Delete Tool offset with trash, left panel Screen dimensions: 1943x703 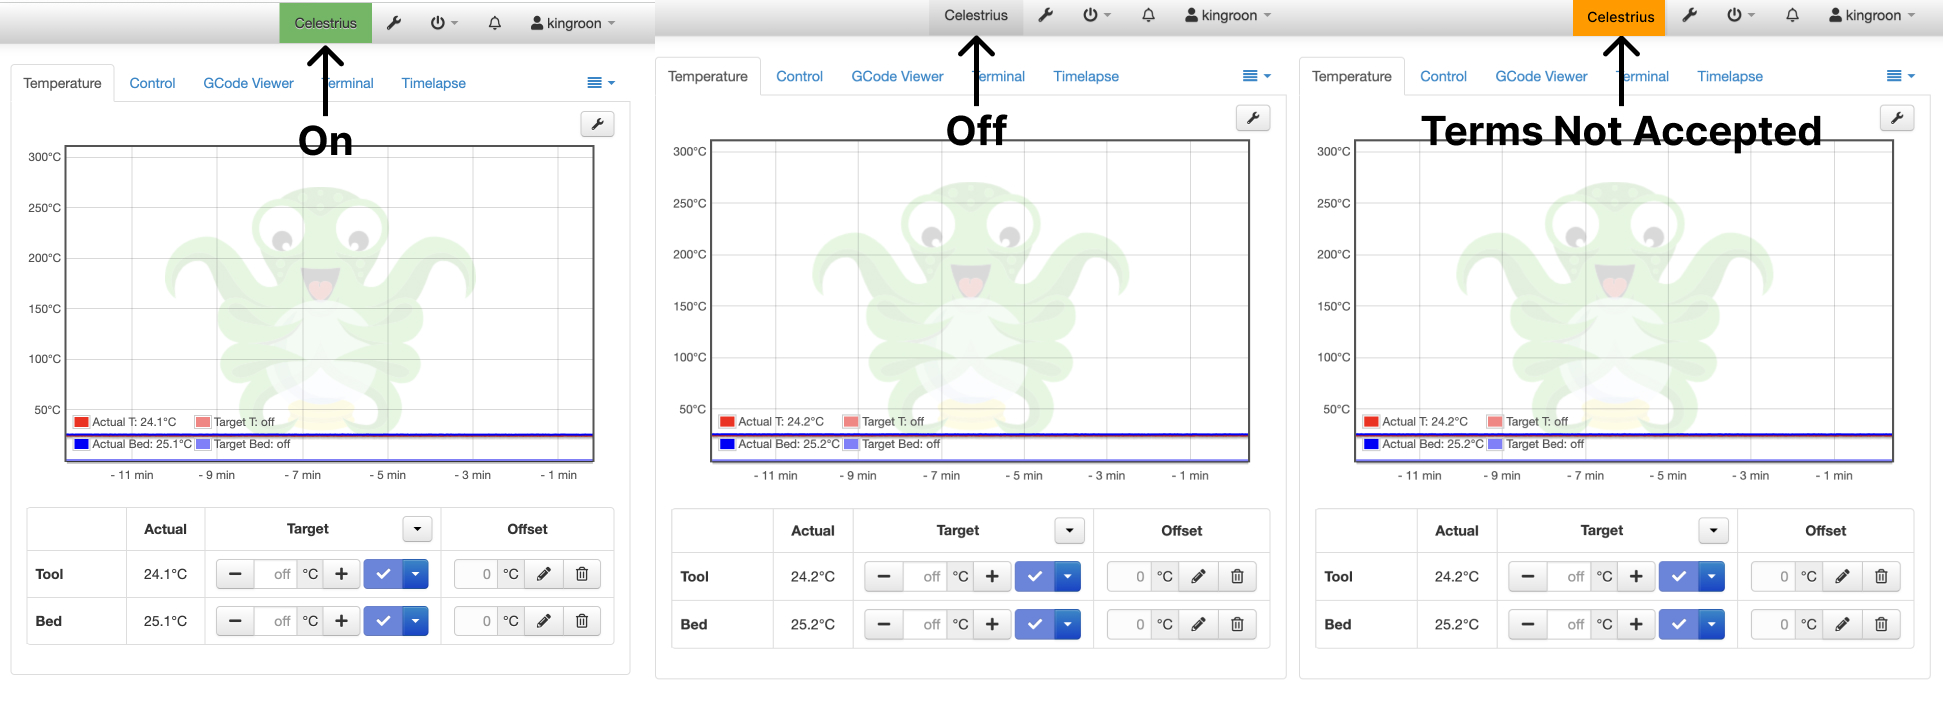tap(582, 574)
